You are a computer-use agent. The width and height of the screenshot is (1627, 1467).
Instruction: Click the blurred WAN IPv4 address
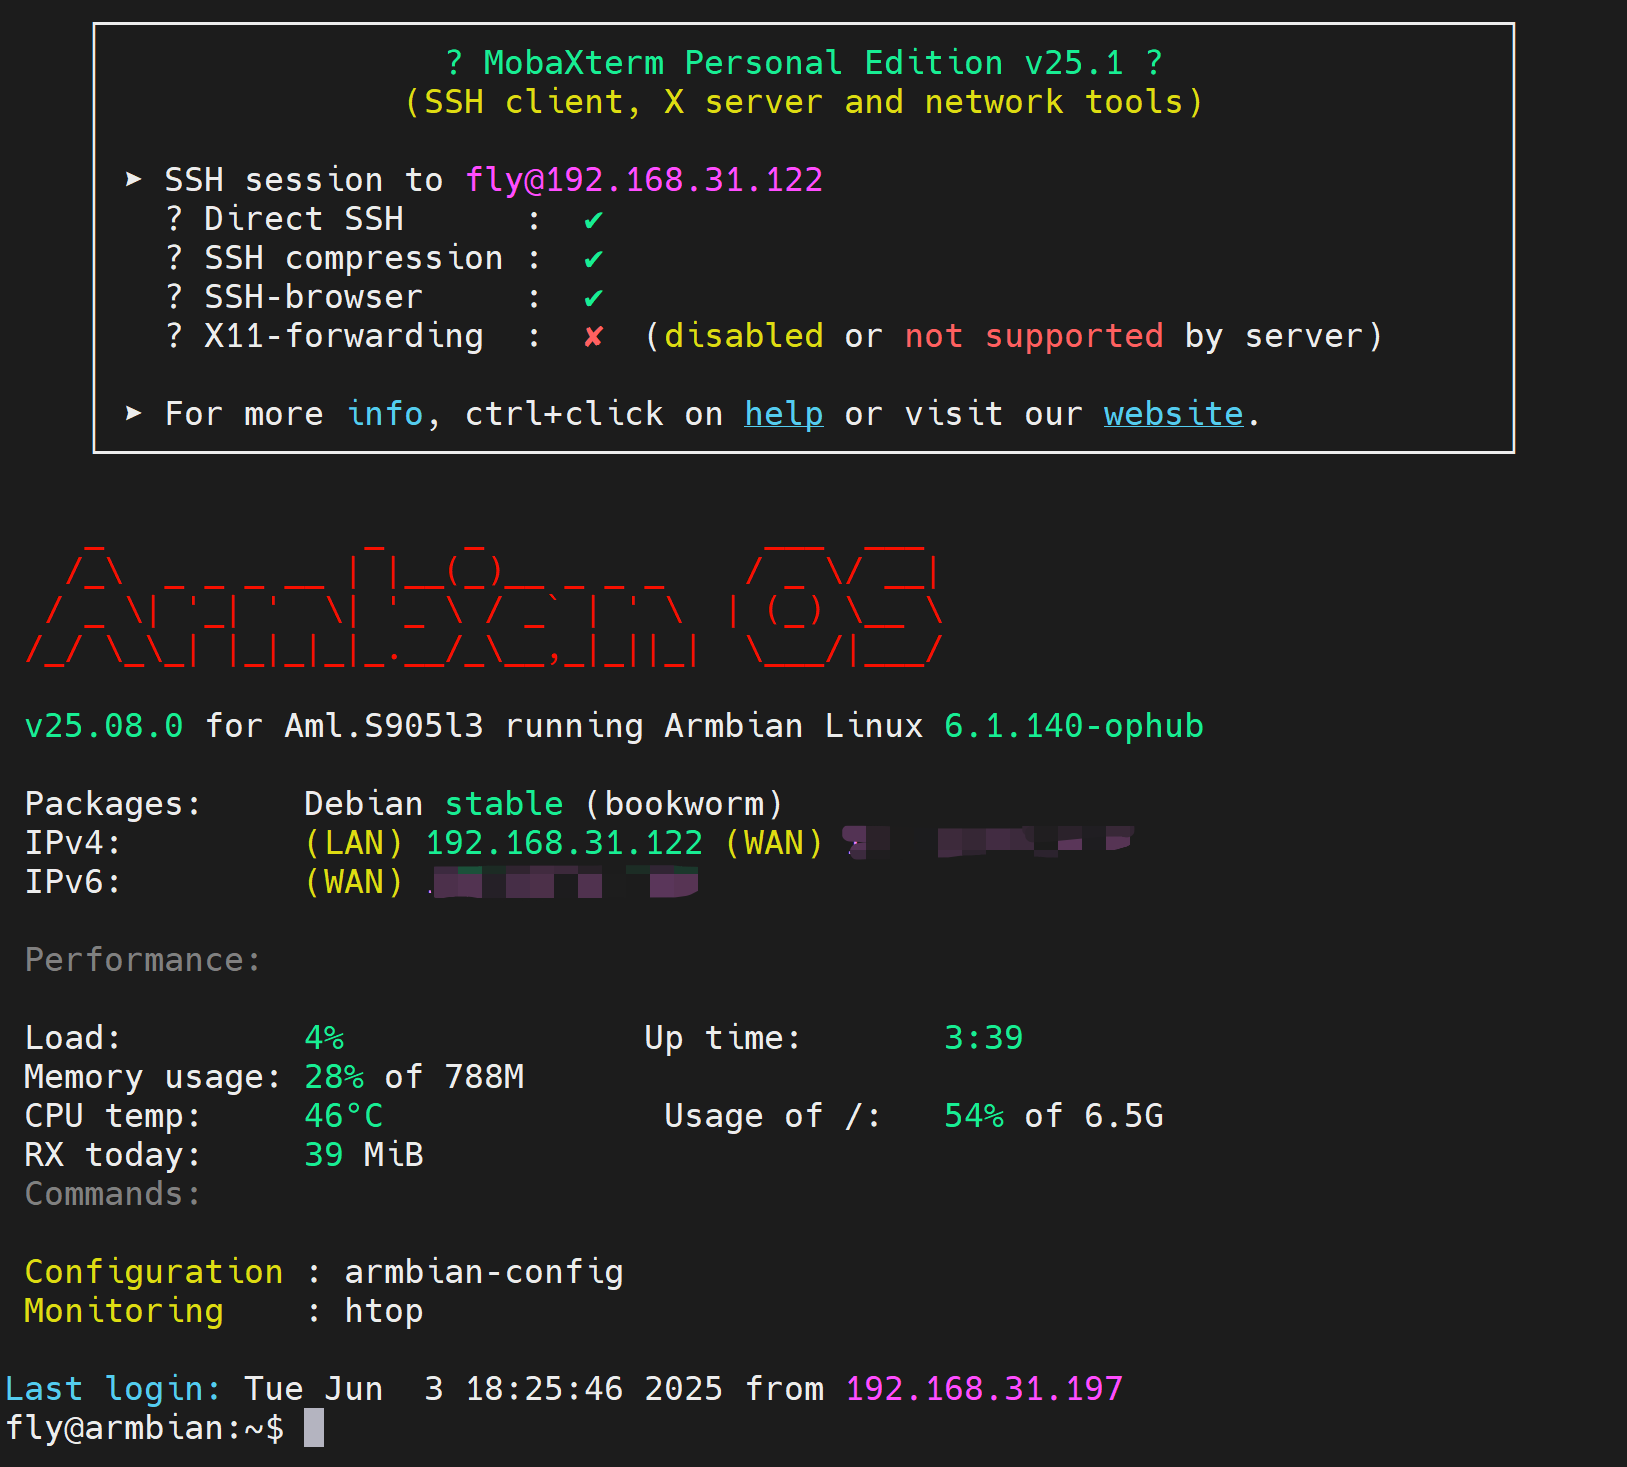coord(990,842)
